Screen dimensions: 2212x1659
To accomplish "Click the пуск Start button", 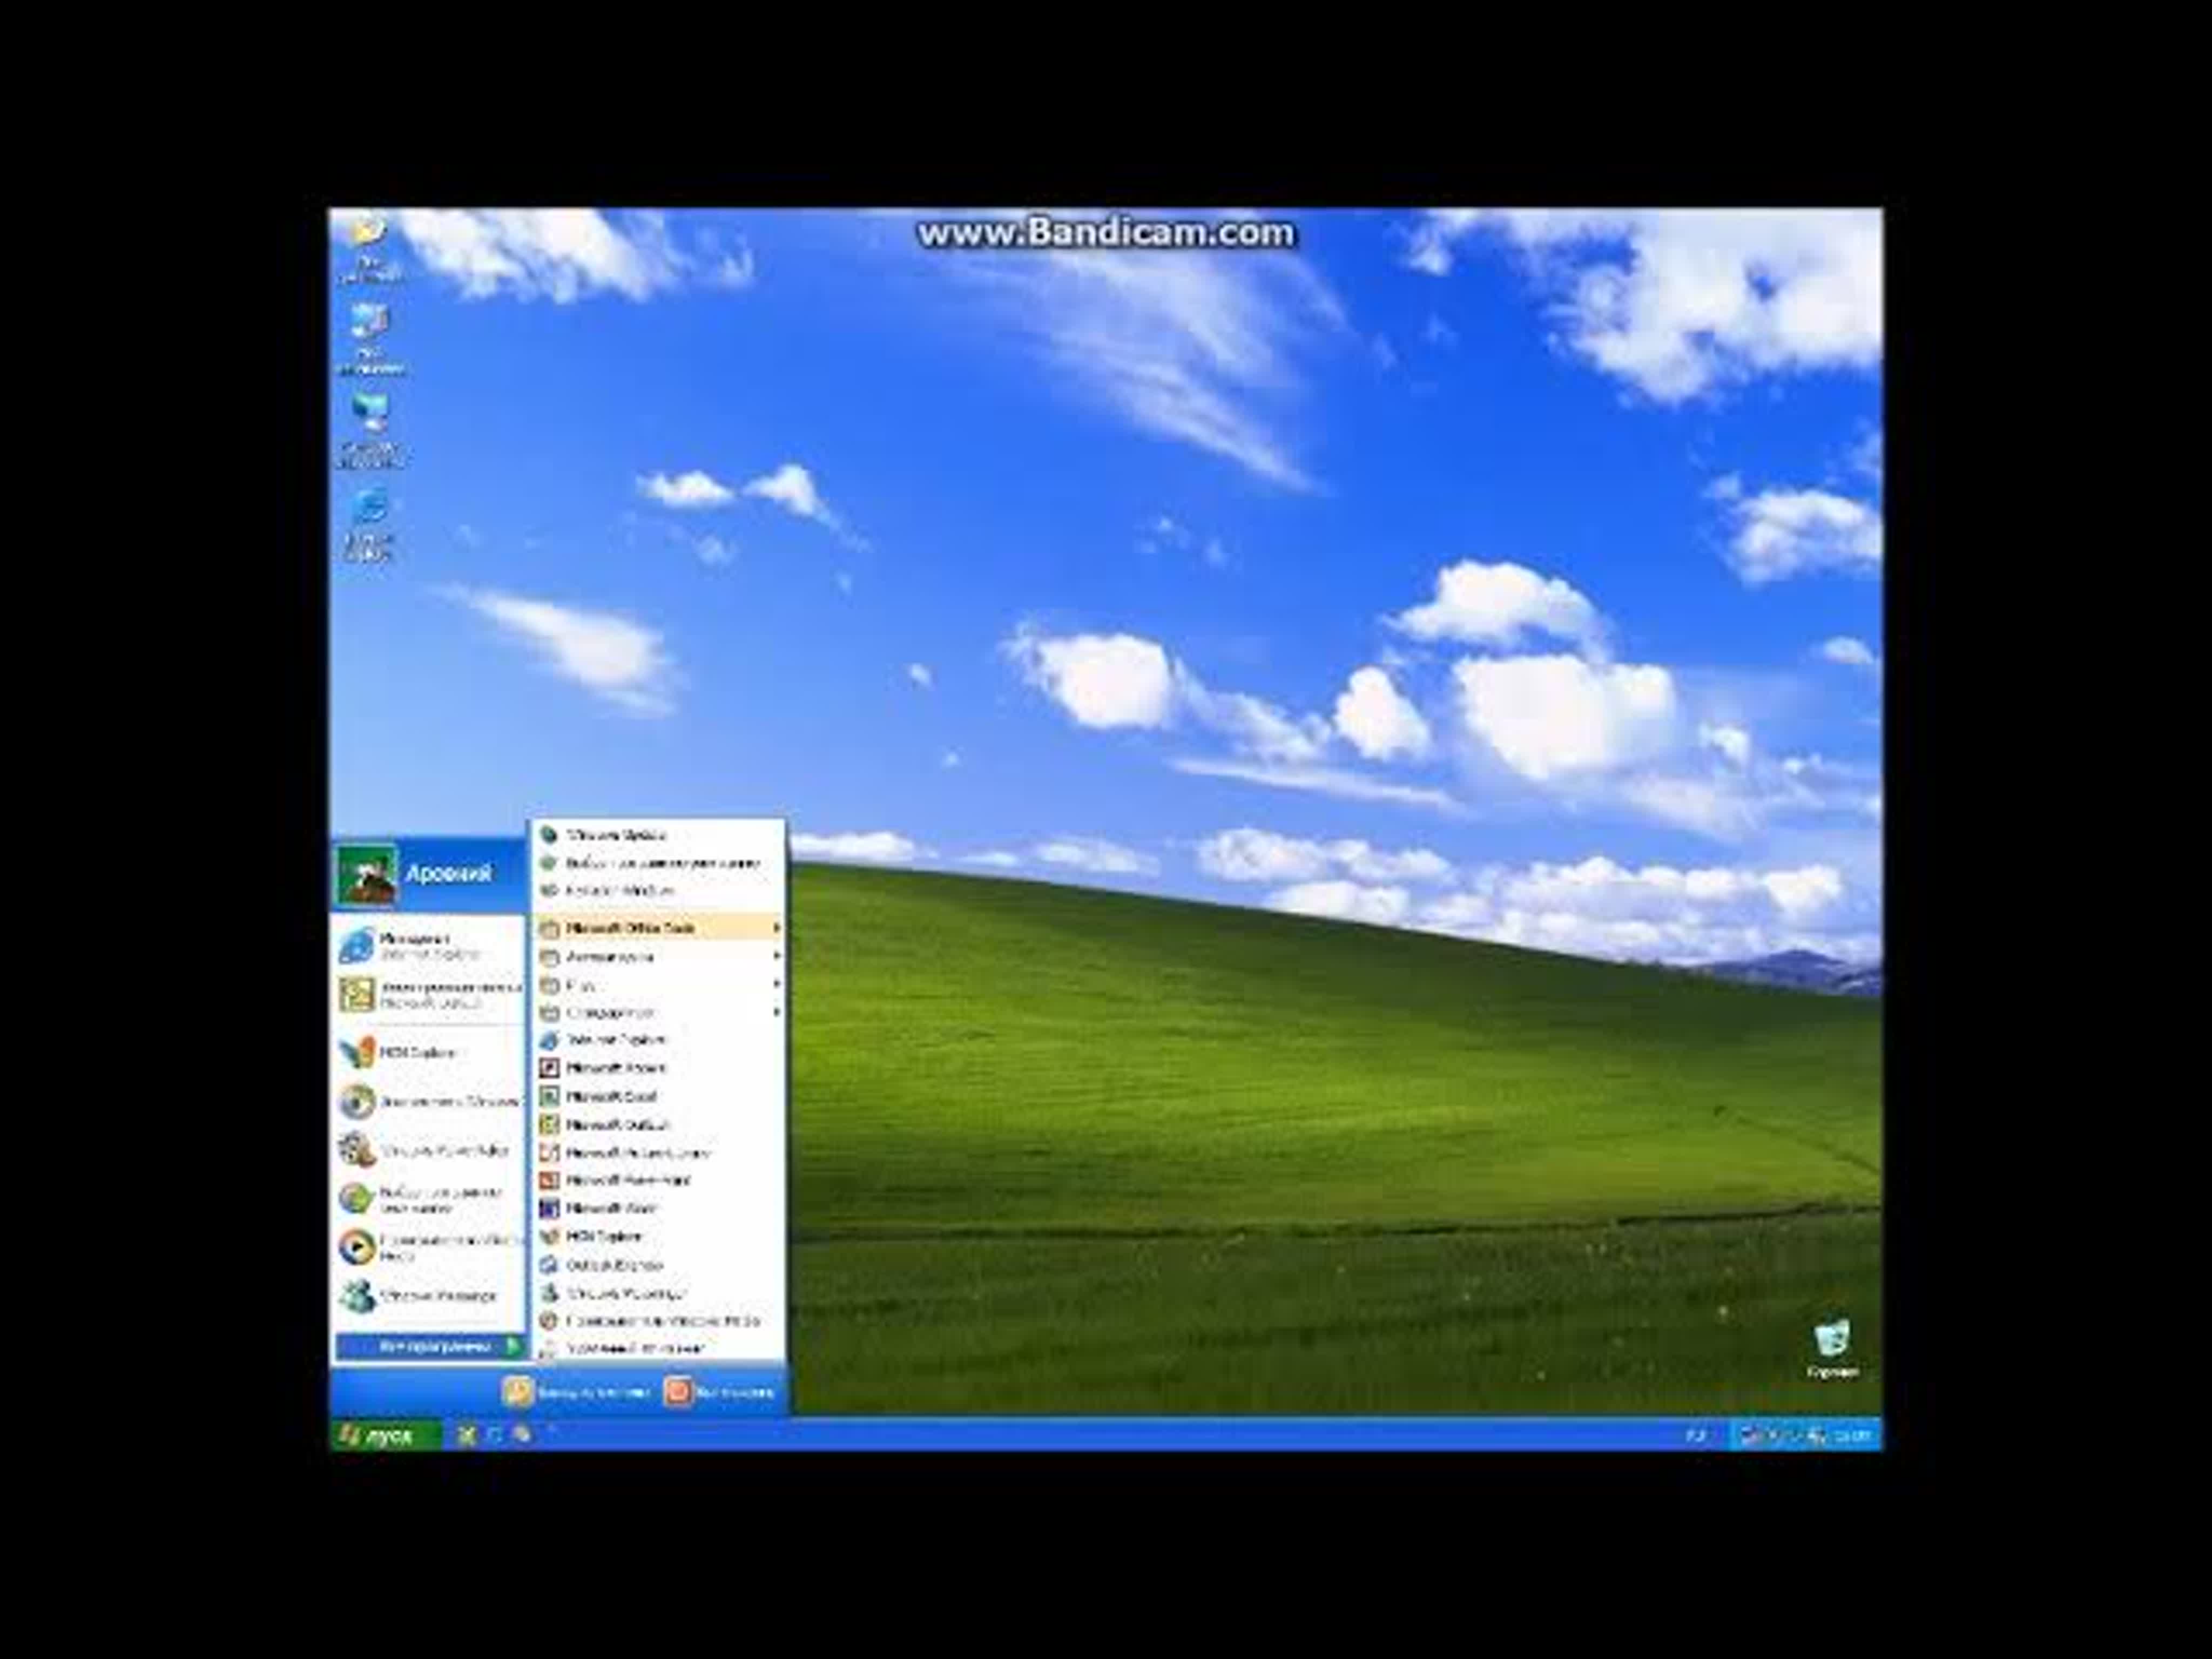I will (x=385, y=1436).
